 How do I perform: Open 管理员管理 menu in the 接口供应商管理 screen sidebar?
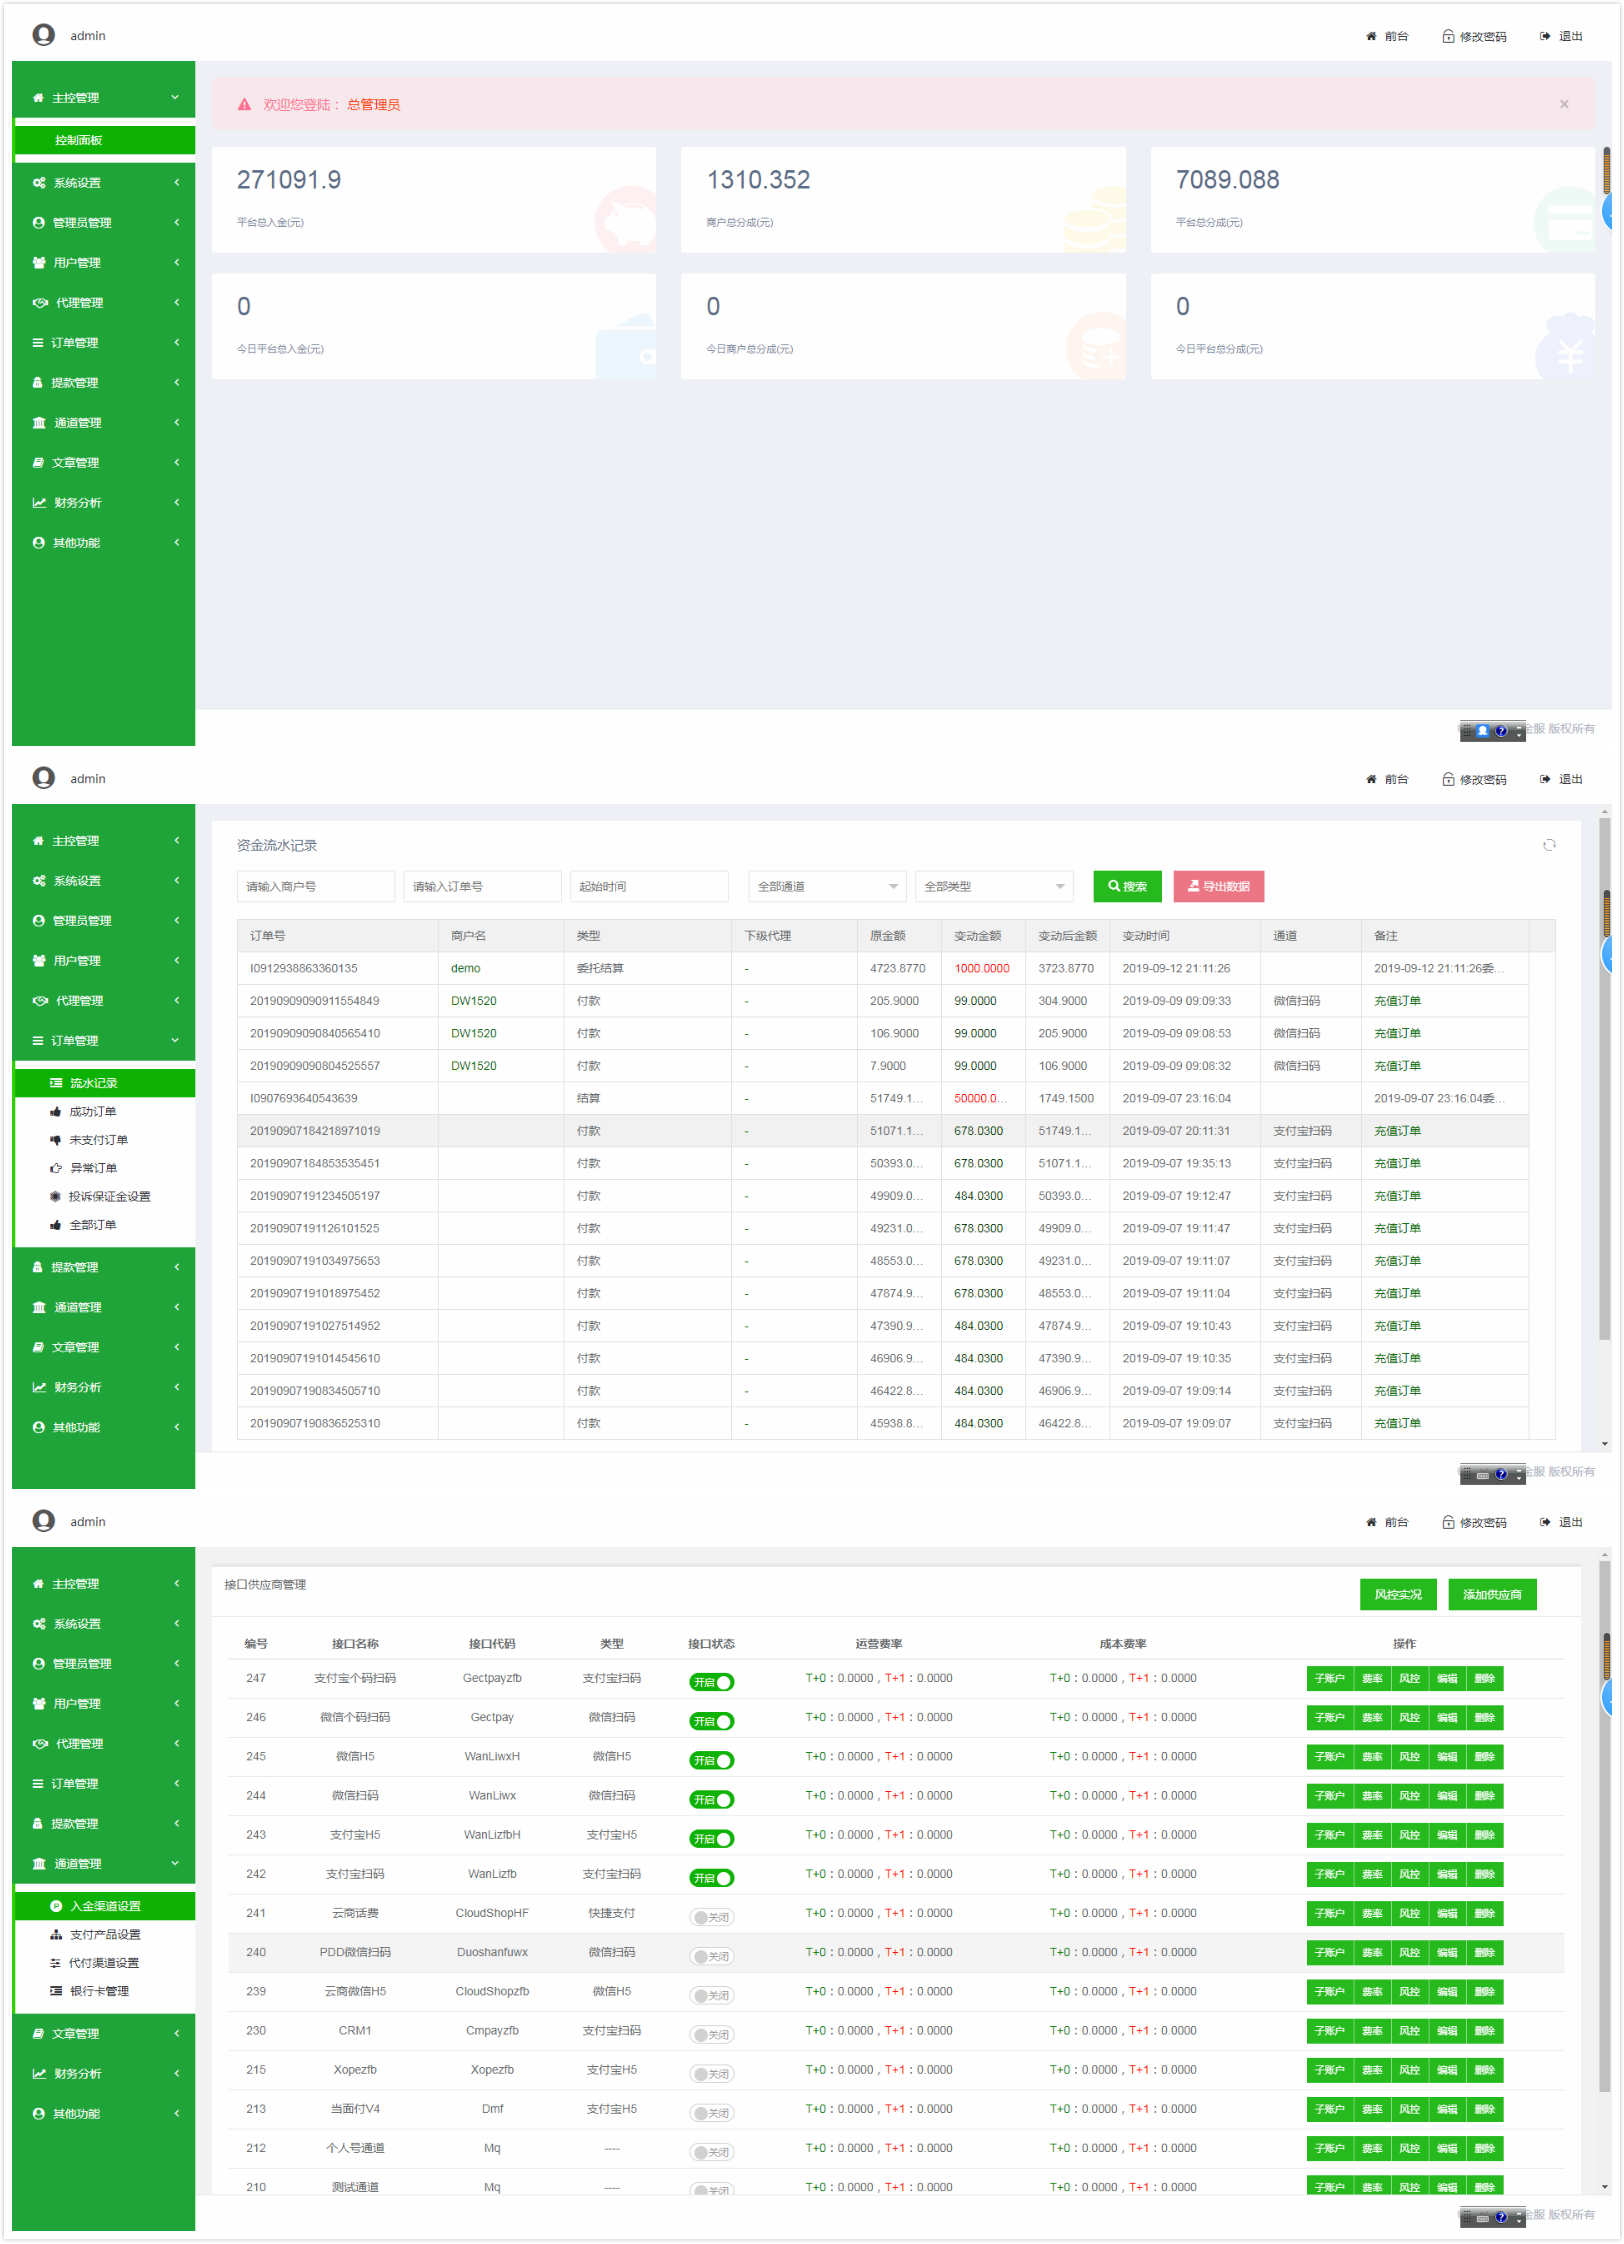(104, 1663)
